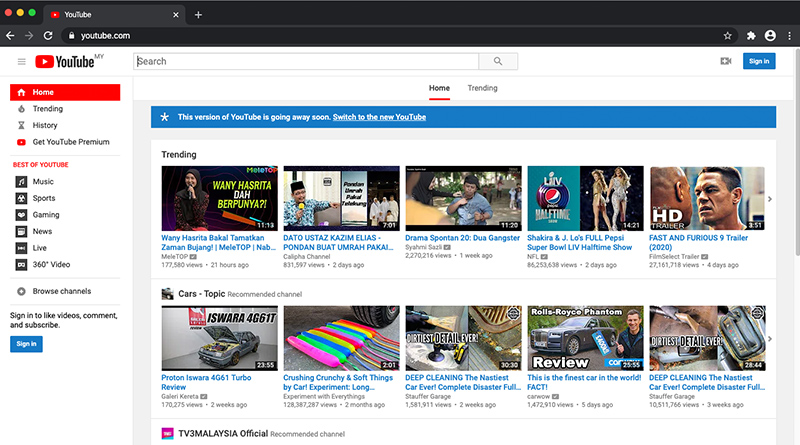Click the Sports category icon
The height and width of the screenshot is (445, 800).
click(21, 198)
